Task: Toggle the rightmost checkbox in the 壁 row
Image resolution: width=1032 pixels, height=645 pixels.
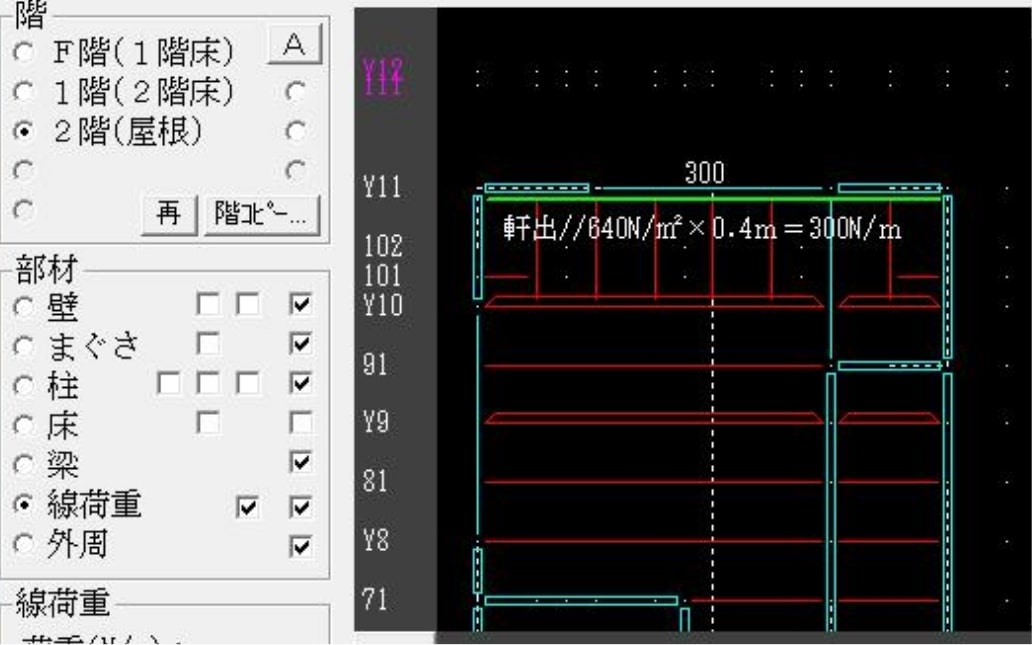Action: [298, 304]
